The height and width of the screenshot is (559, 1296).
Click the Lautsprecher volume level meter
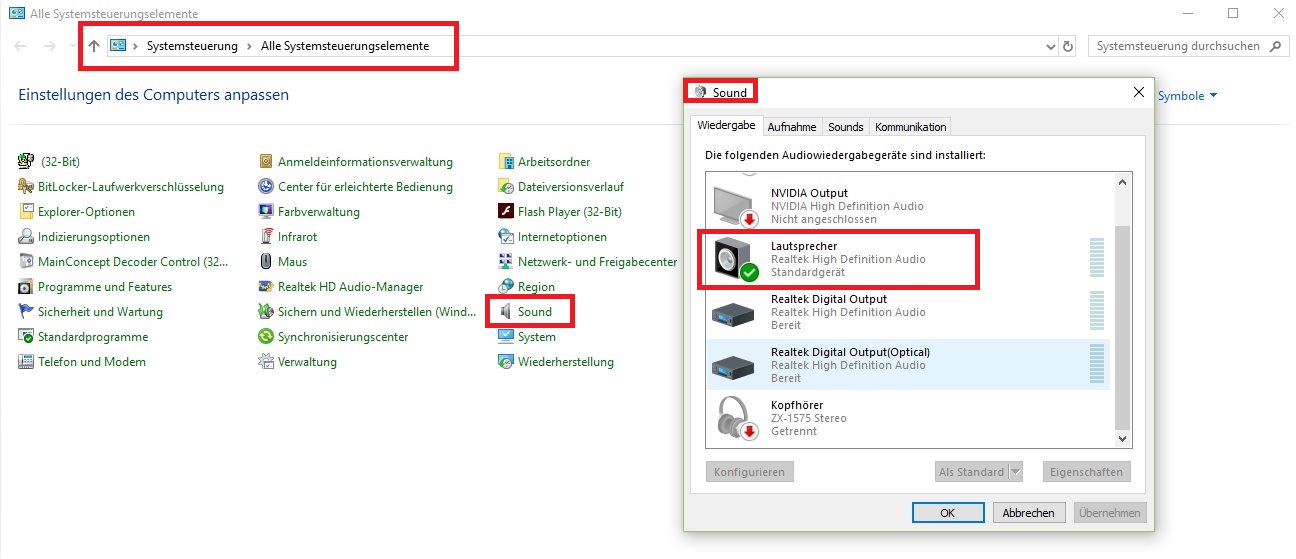click(x=1096, y=259)
